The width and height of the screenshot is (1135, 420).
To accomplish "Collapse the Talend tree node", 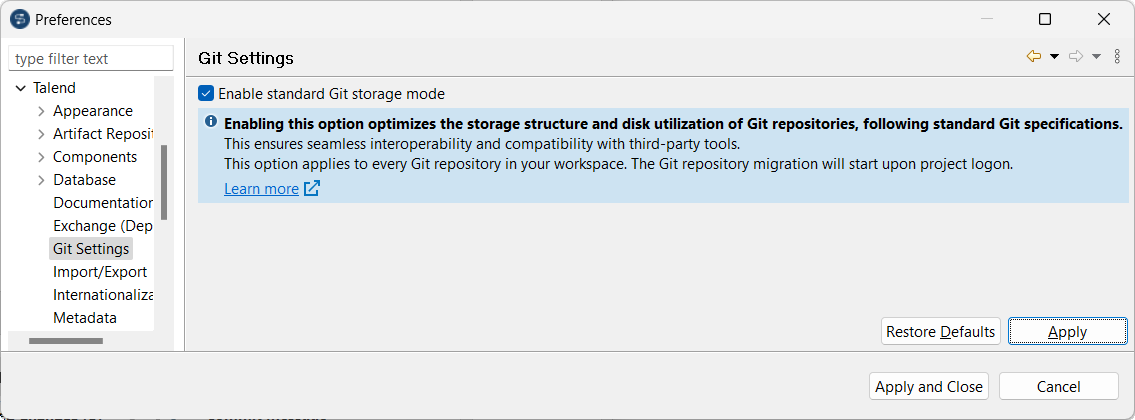I will (21, 88).
